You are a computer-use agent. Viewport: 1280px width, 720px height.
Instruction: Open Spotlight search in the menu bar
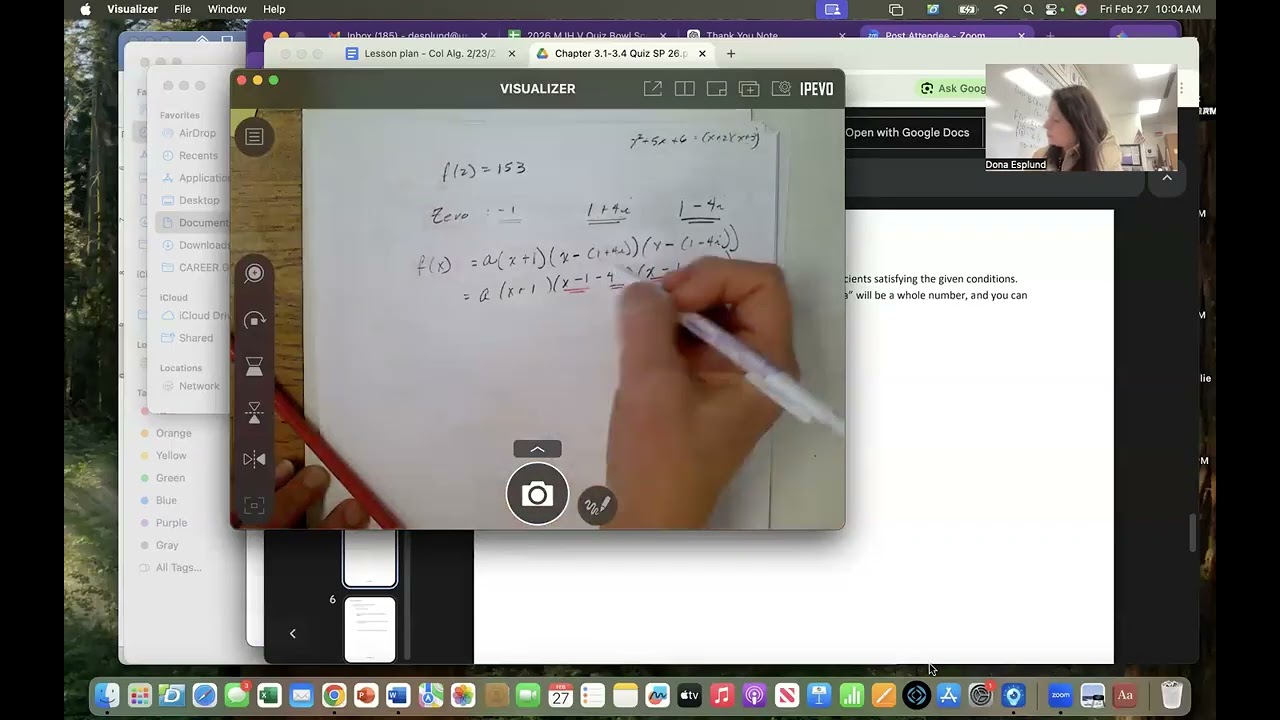coord(1029,9)
